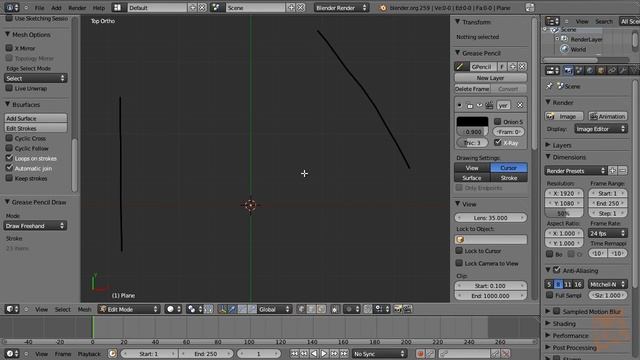Enable Onion Skinning checkbox
Screen dimensions: 640x360
(x=498, y=122)
